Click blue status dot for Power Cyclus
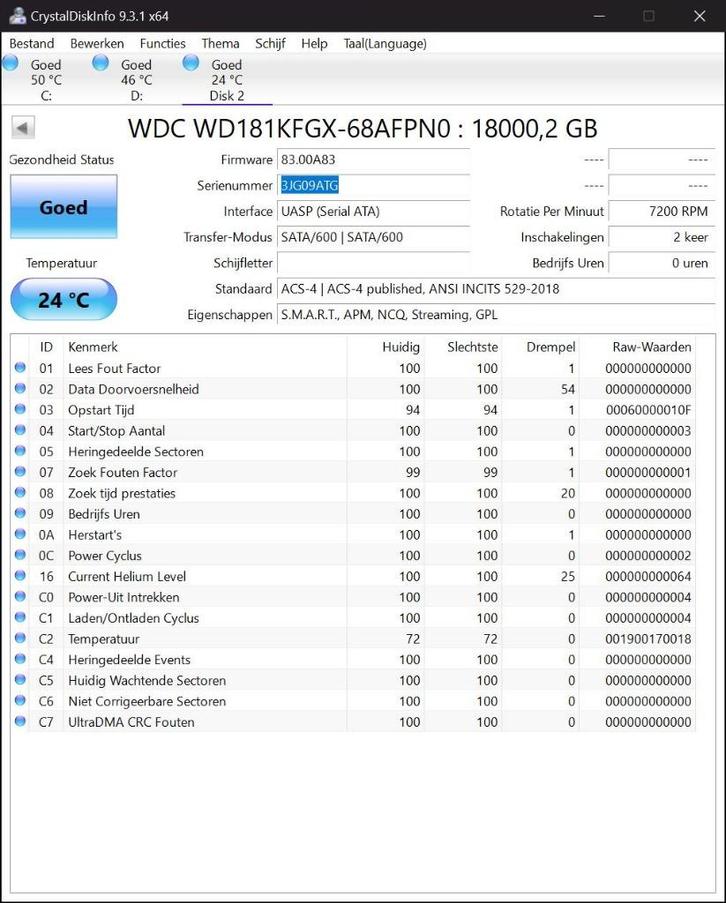This screenshot has width=726, height=903. 20,555
